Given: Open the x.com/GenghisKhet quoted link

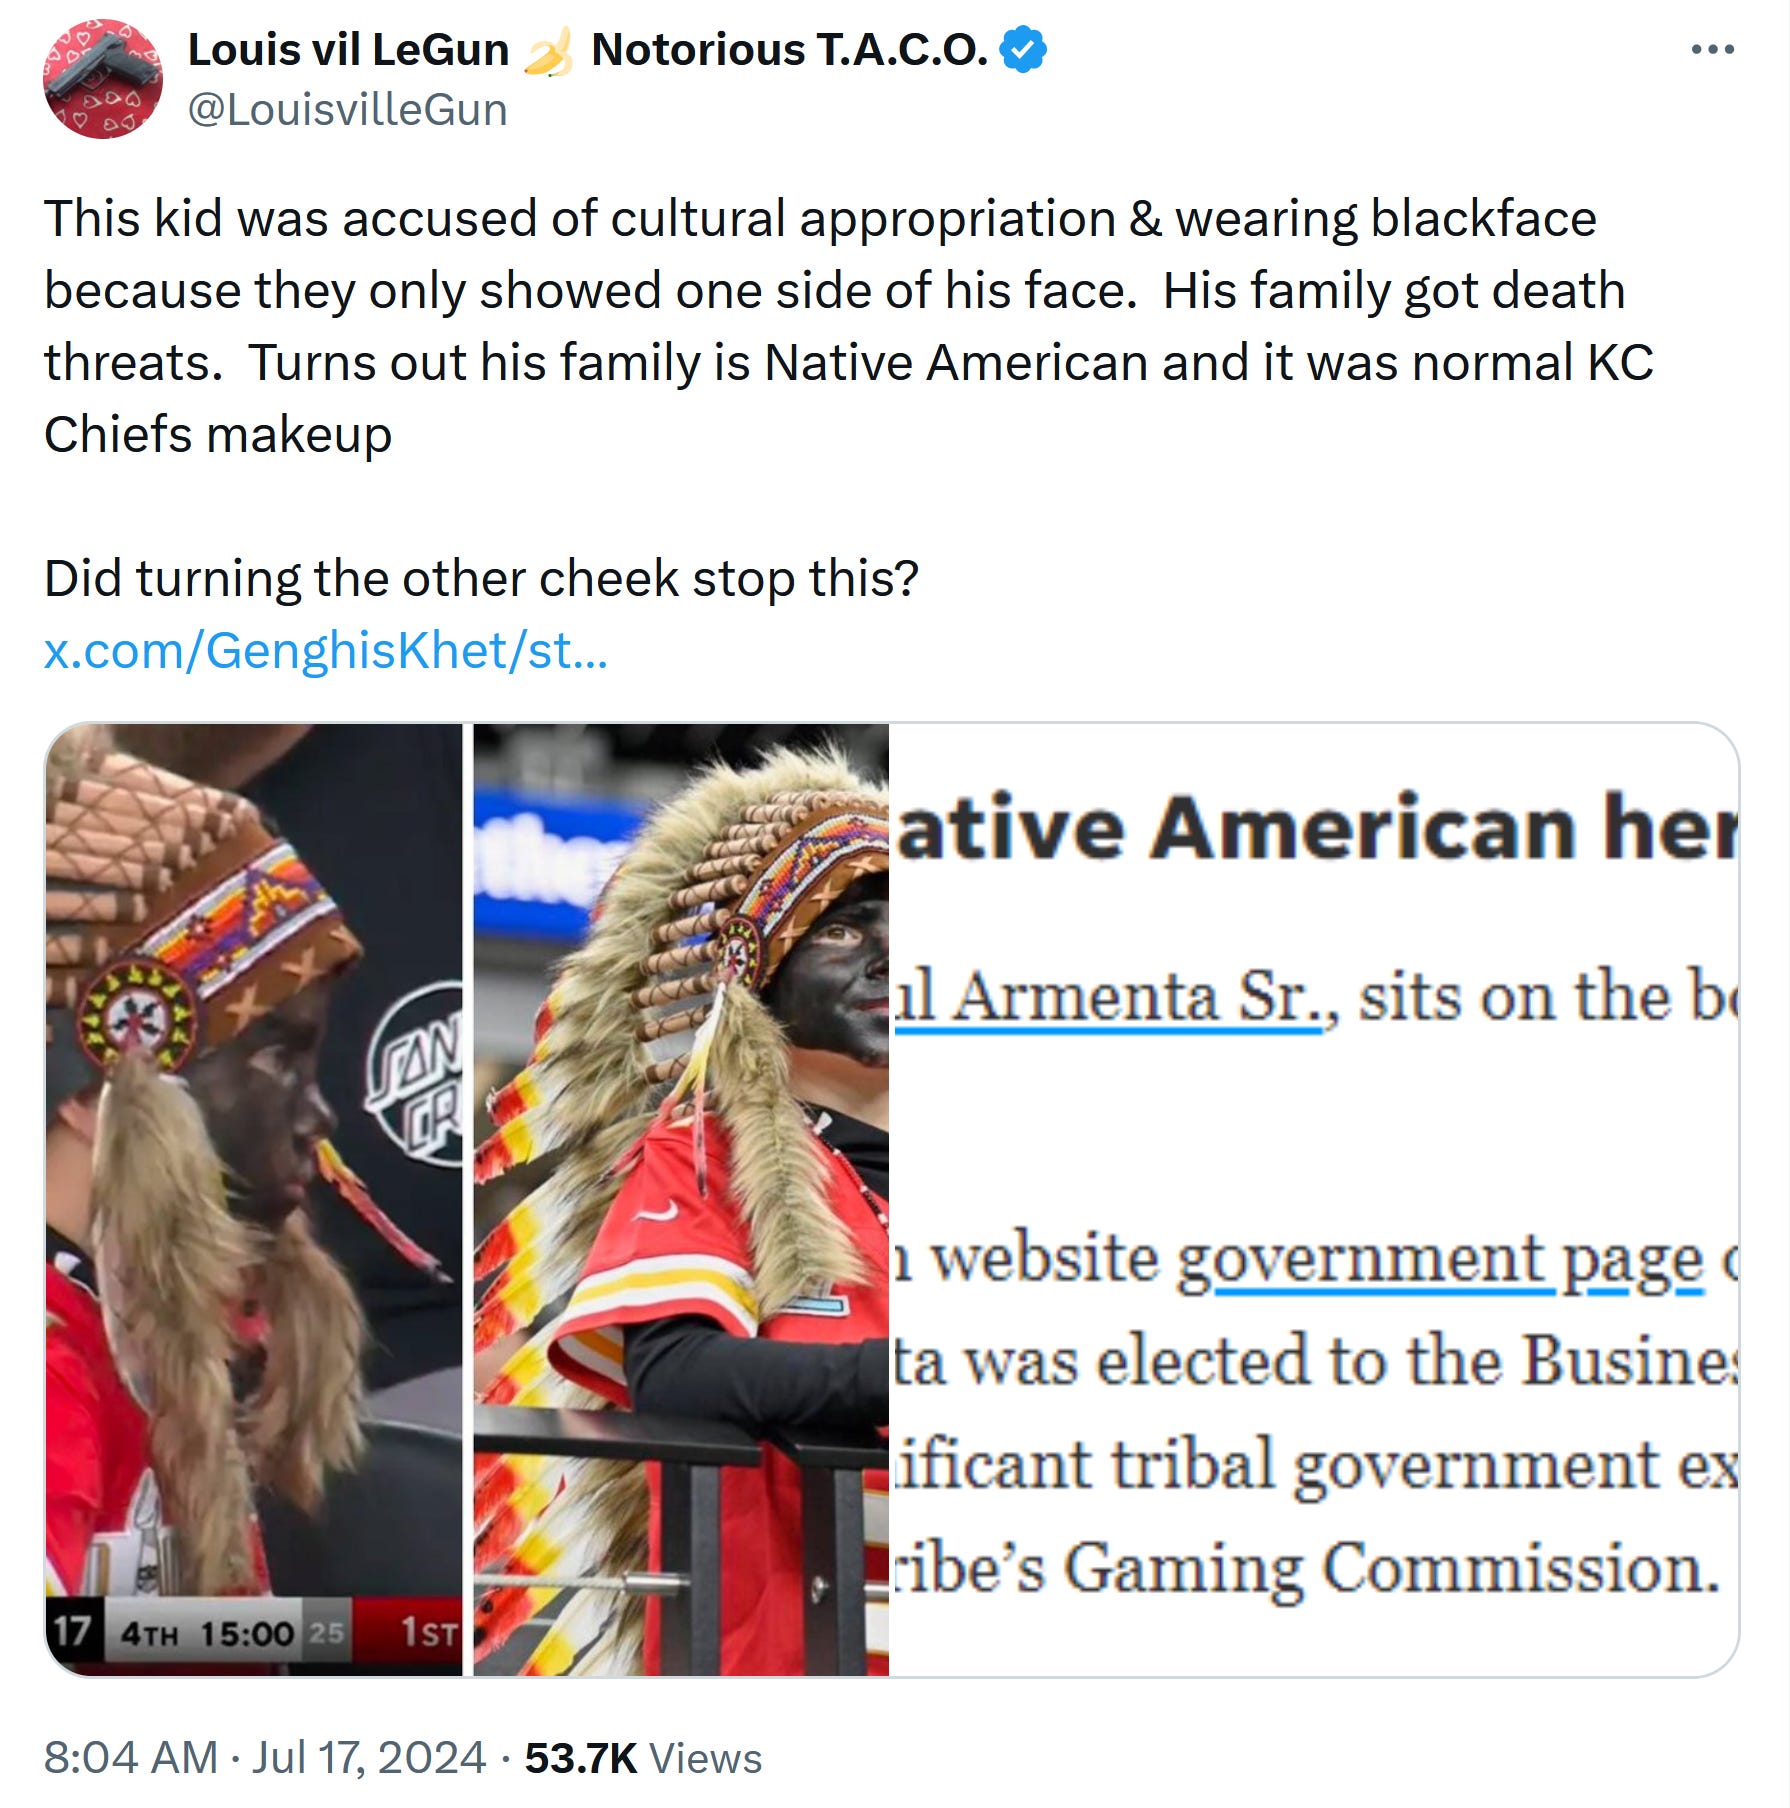Looking at the screenshot, I should click(326, 650).
